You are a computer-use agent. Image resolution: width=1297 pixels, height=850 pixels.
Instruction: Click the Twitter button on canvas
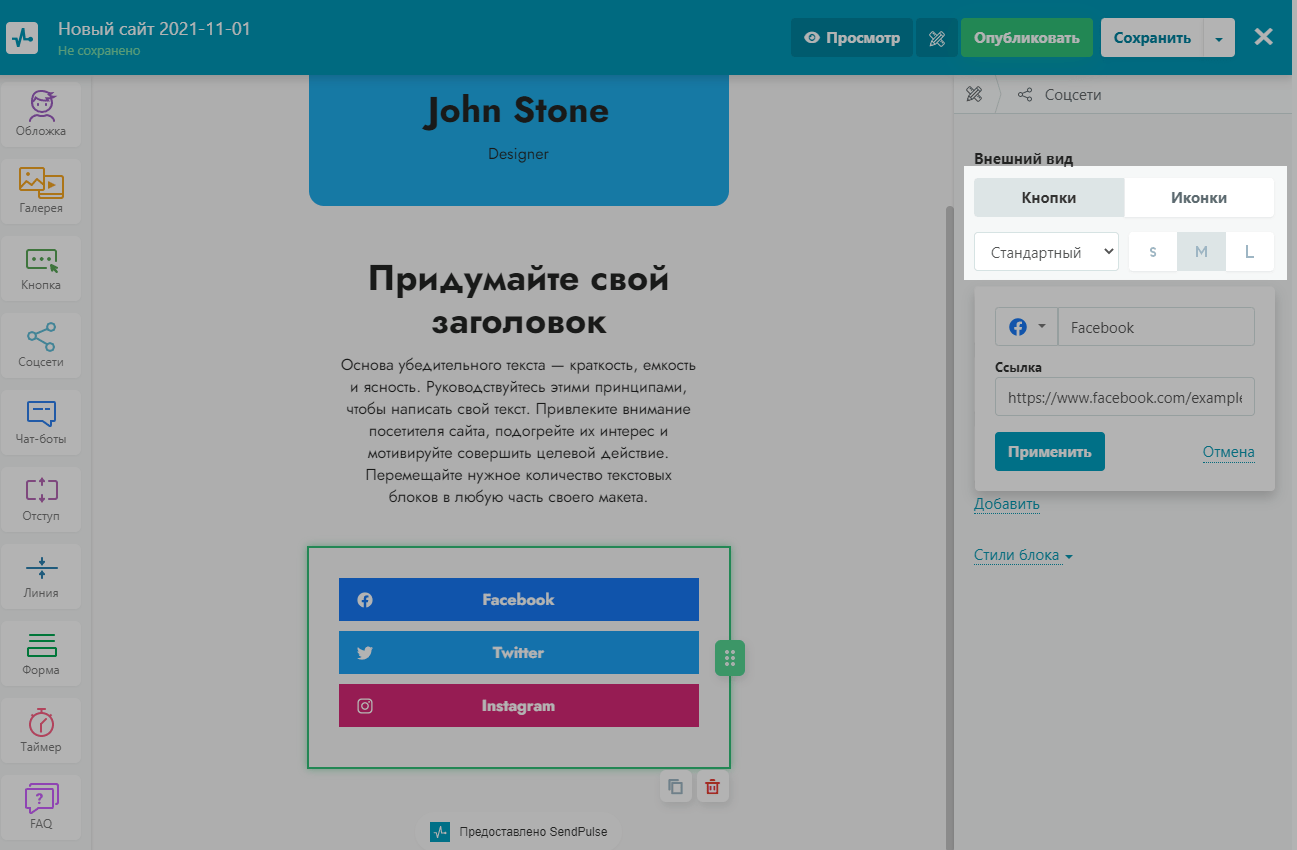click(x=519, y=653)
